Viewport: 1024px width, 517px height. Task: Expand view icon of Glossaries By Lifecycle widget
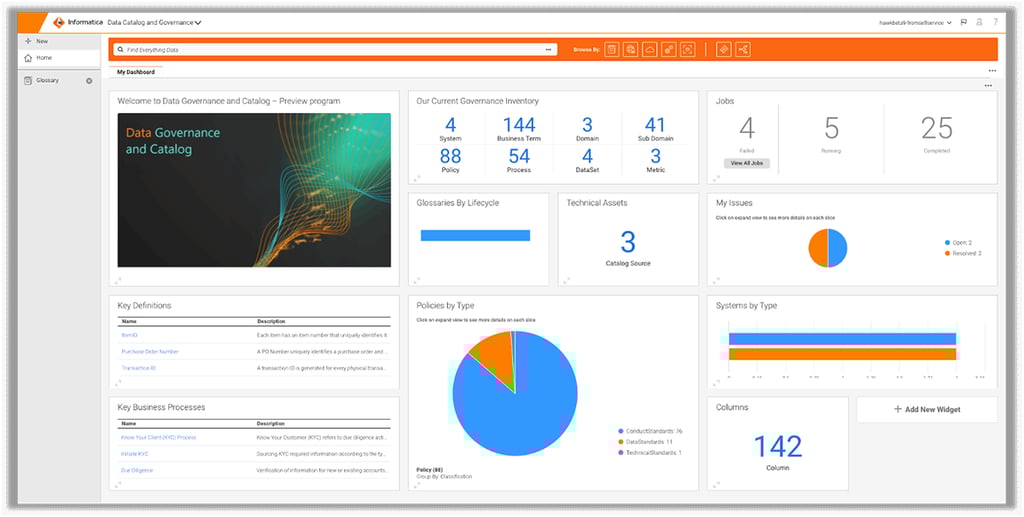click(x=417, y=280)
